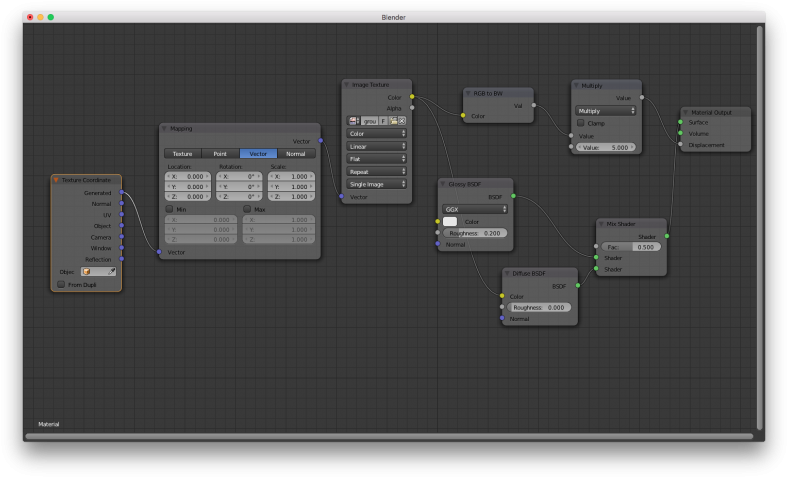Unlink the image with the X icon

(402, 120)
